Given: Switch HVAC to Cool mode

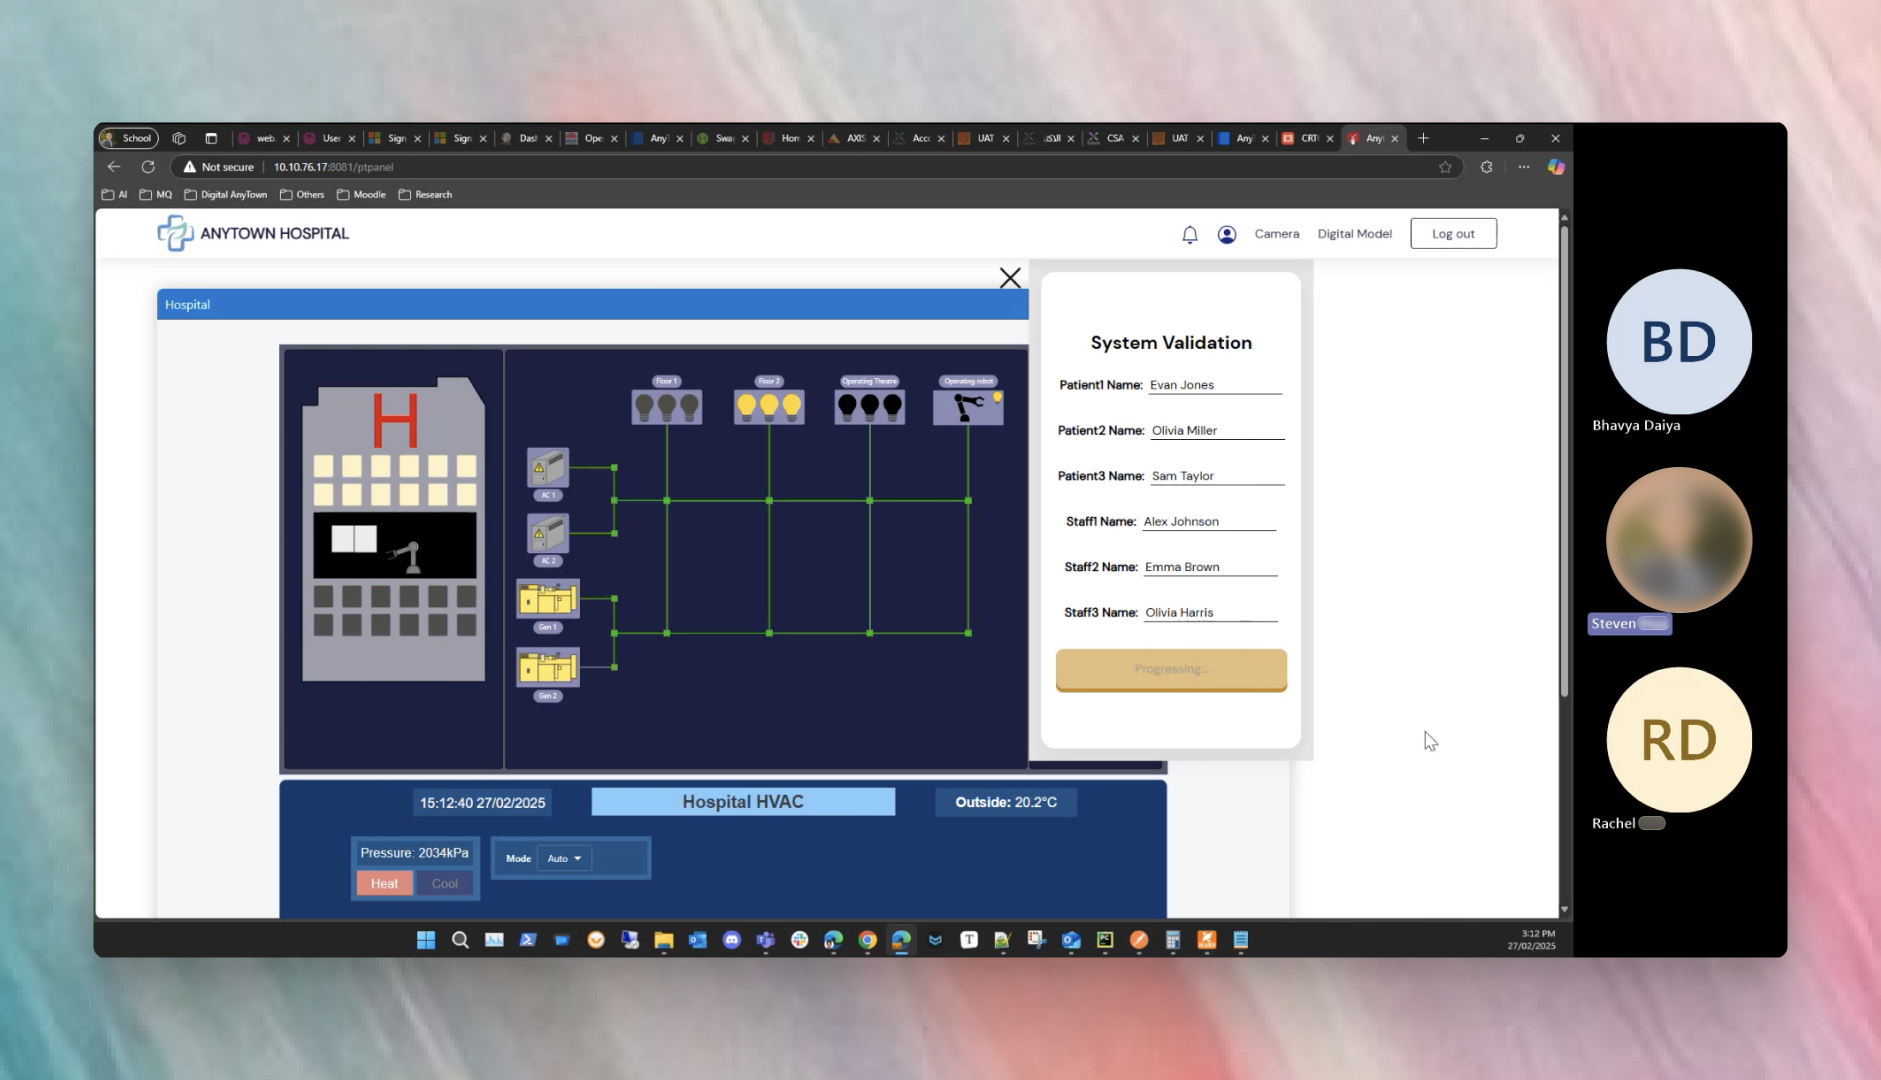Looking at the screenshot, I should [x=444, y=883].
